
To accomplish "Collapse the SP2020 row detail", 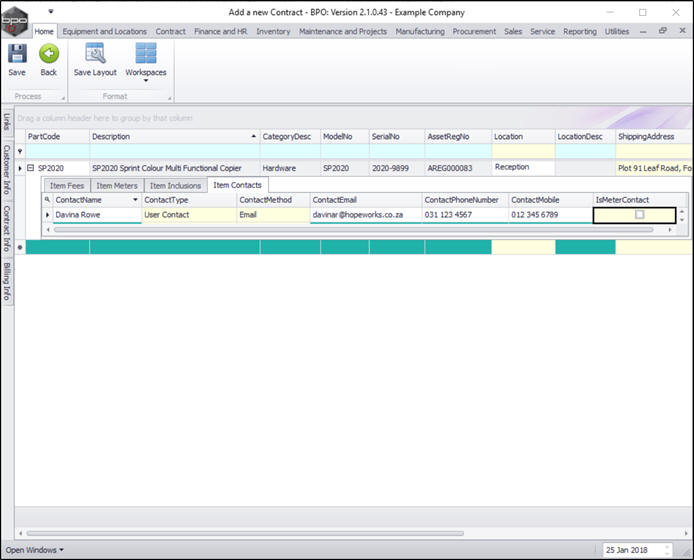I will click(x=31, y=168).
